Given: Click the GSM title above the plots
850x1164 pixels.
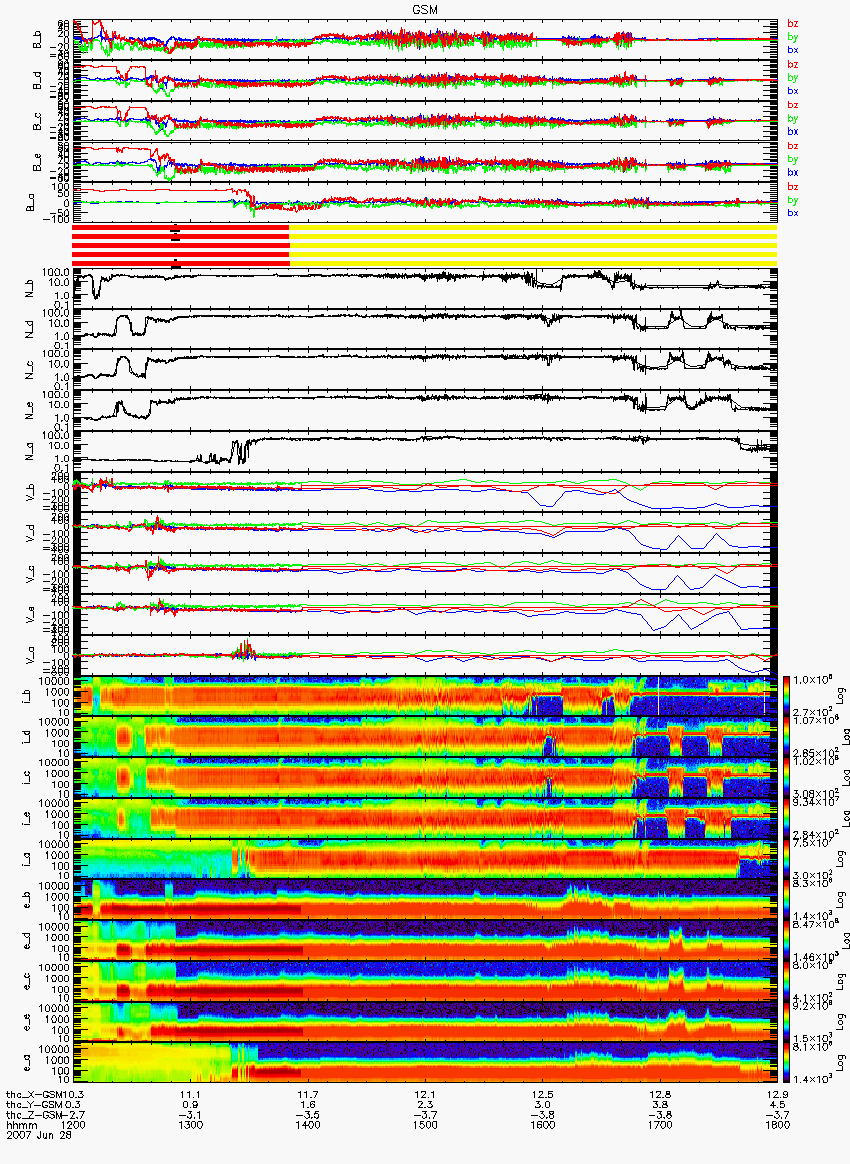Looking at the screenshot, I should [425, 9].
